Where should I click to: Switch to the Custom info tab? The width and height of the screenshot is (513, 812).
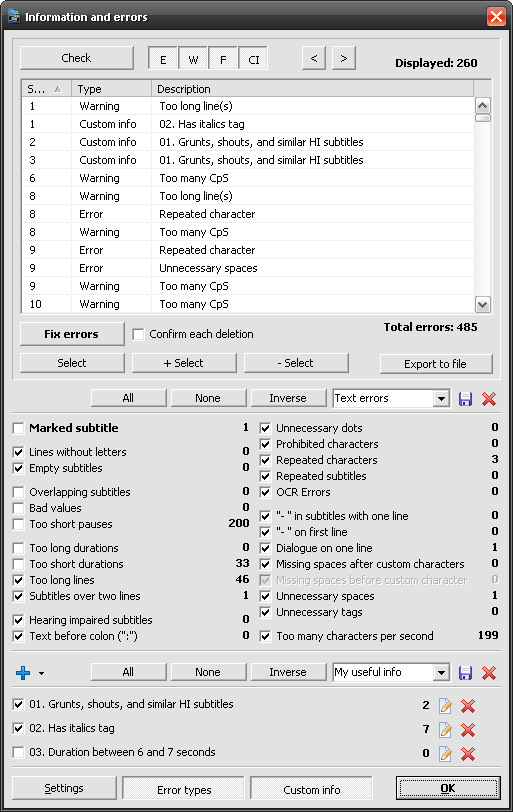(312, 790)
